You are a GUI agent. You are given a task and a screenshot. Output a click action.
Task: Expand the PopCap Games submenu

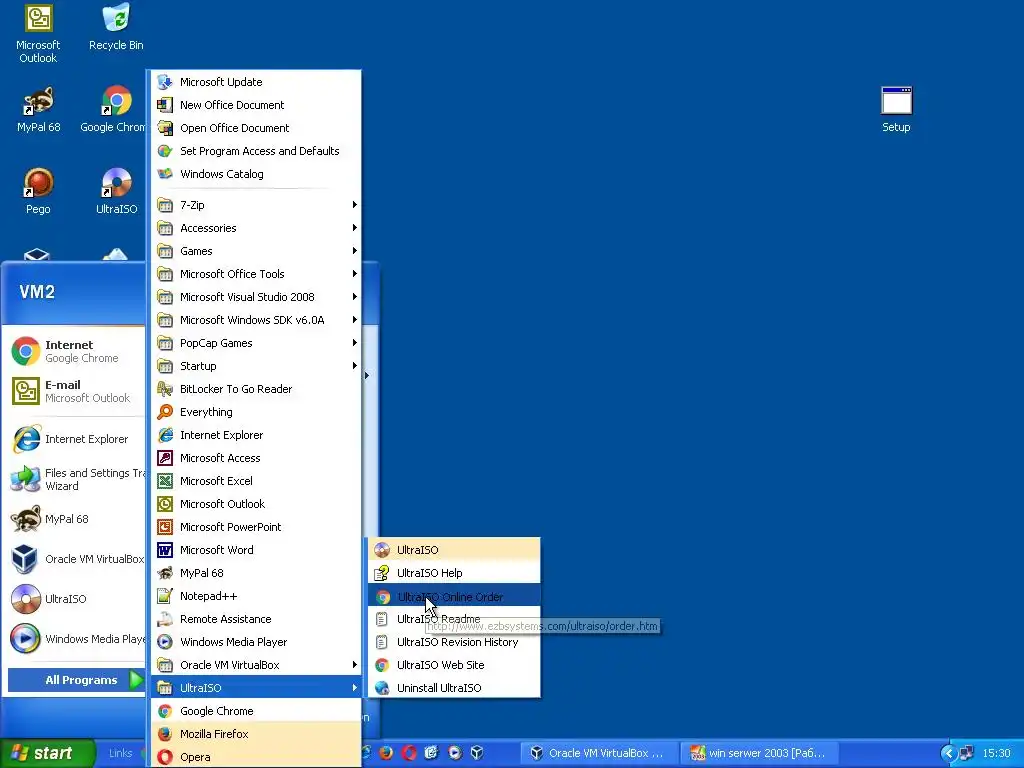(257, 343)
